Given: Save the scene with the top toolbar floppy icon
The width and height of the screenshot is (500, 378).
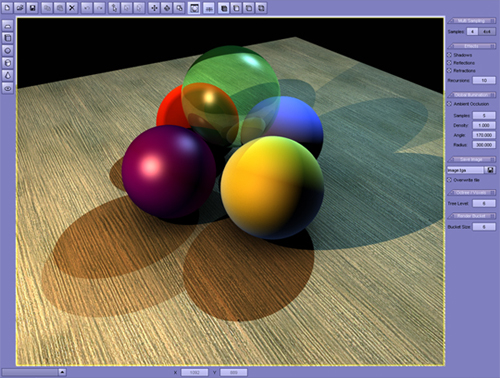Looking at the screenshot, I should 32,7.
